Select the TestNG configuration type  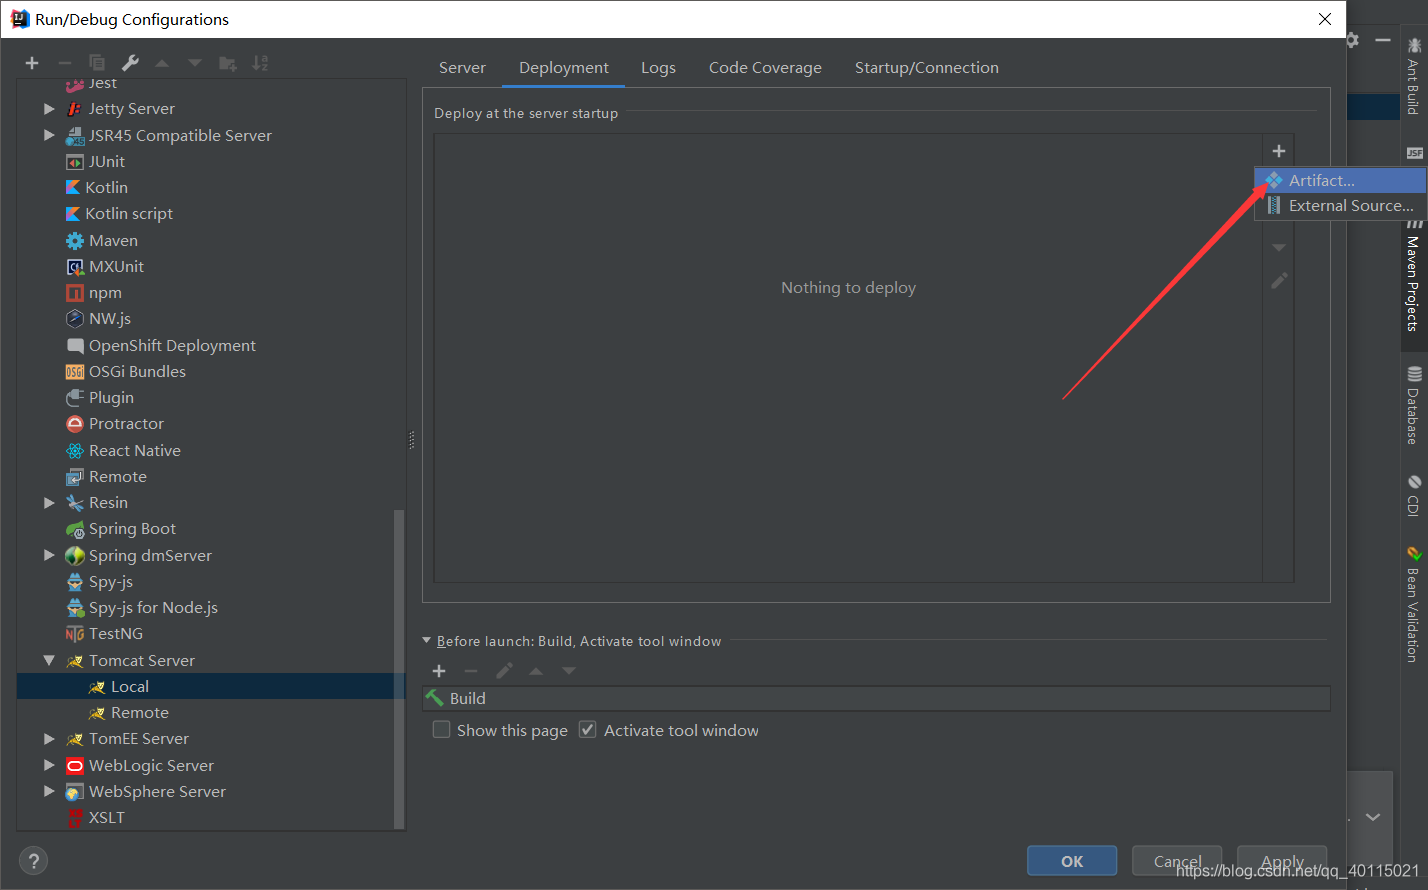[x=104, y=633]
